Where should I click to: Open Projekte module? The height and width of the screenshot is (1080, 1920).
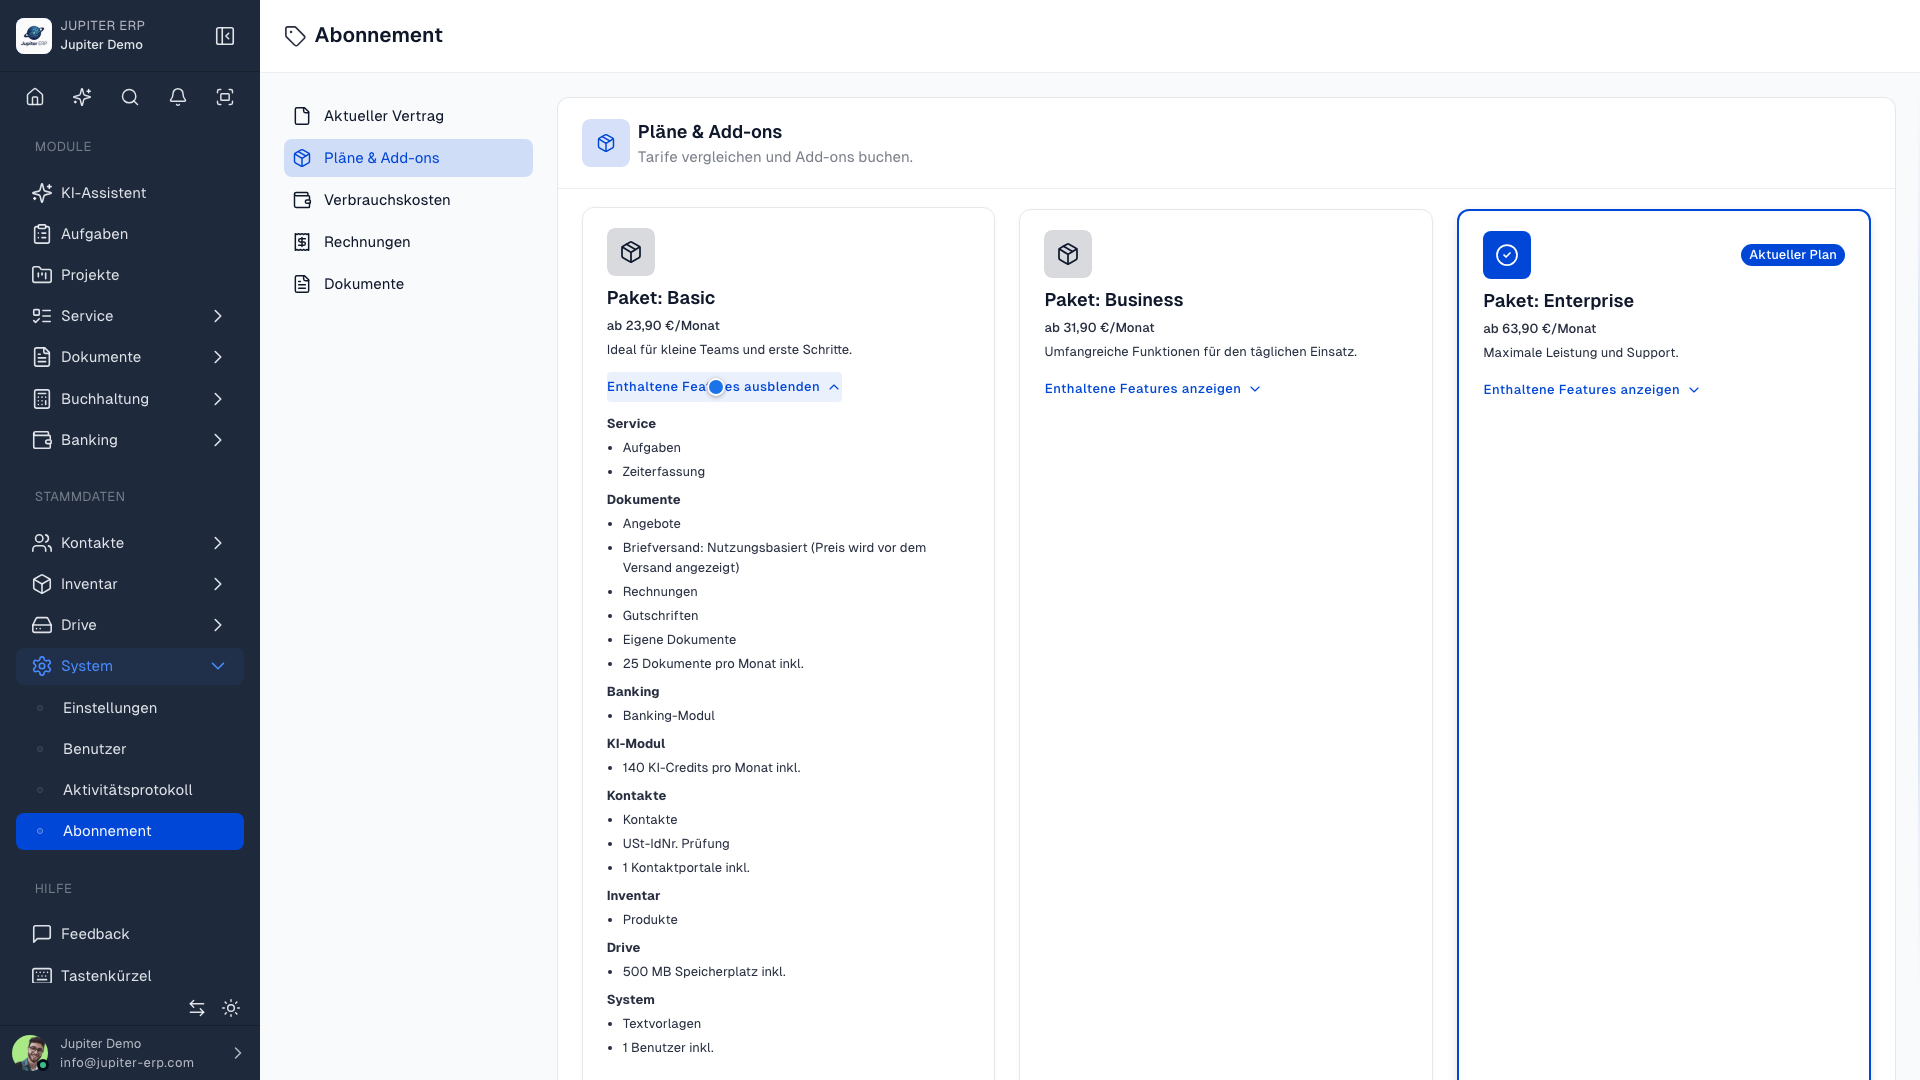coord(130,275)
